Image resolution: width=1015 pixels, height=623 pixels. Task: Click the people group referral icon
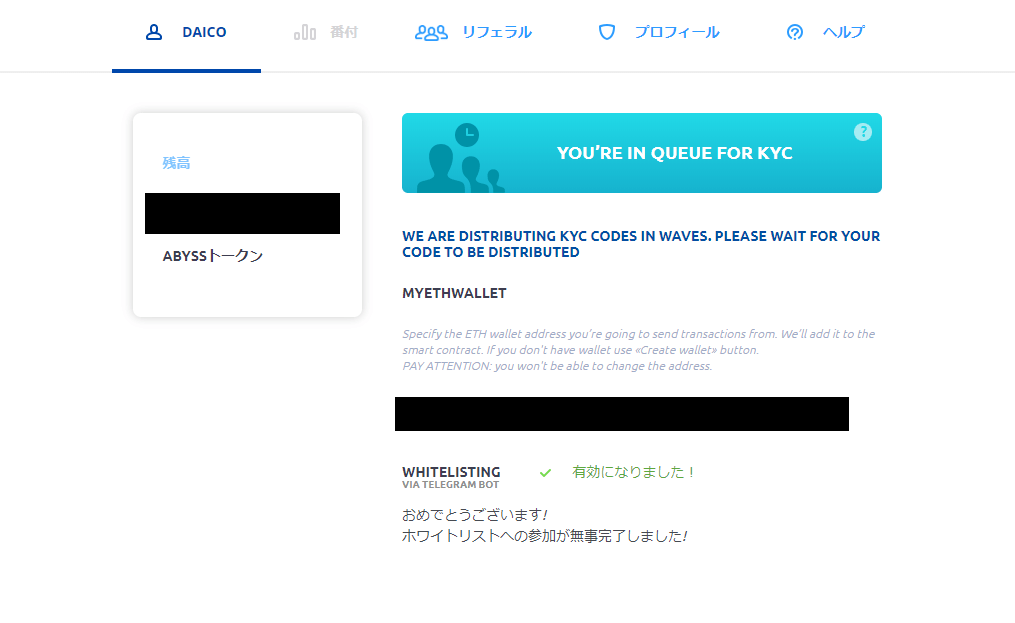(431, 32)
